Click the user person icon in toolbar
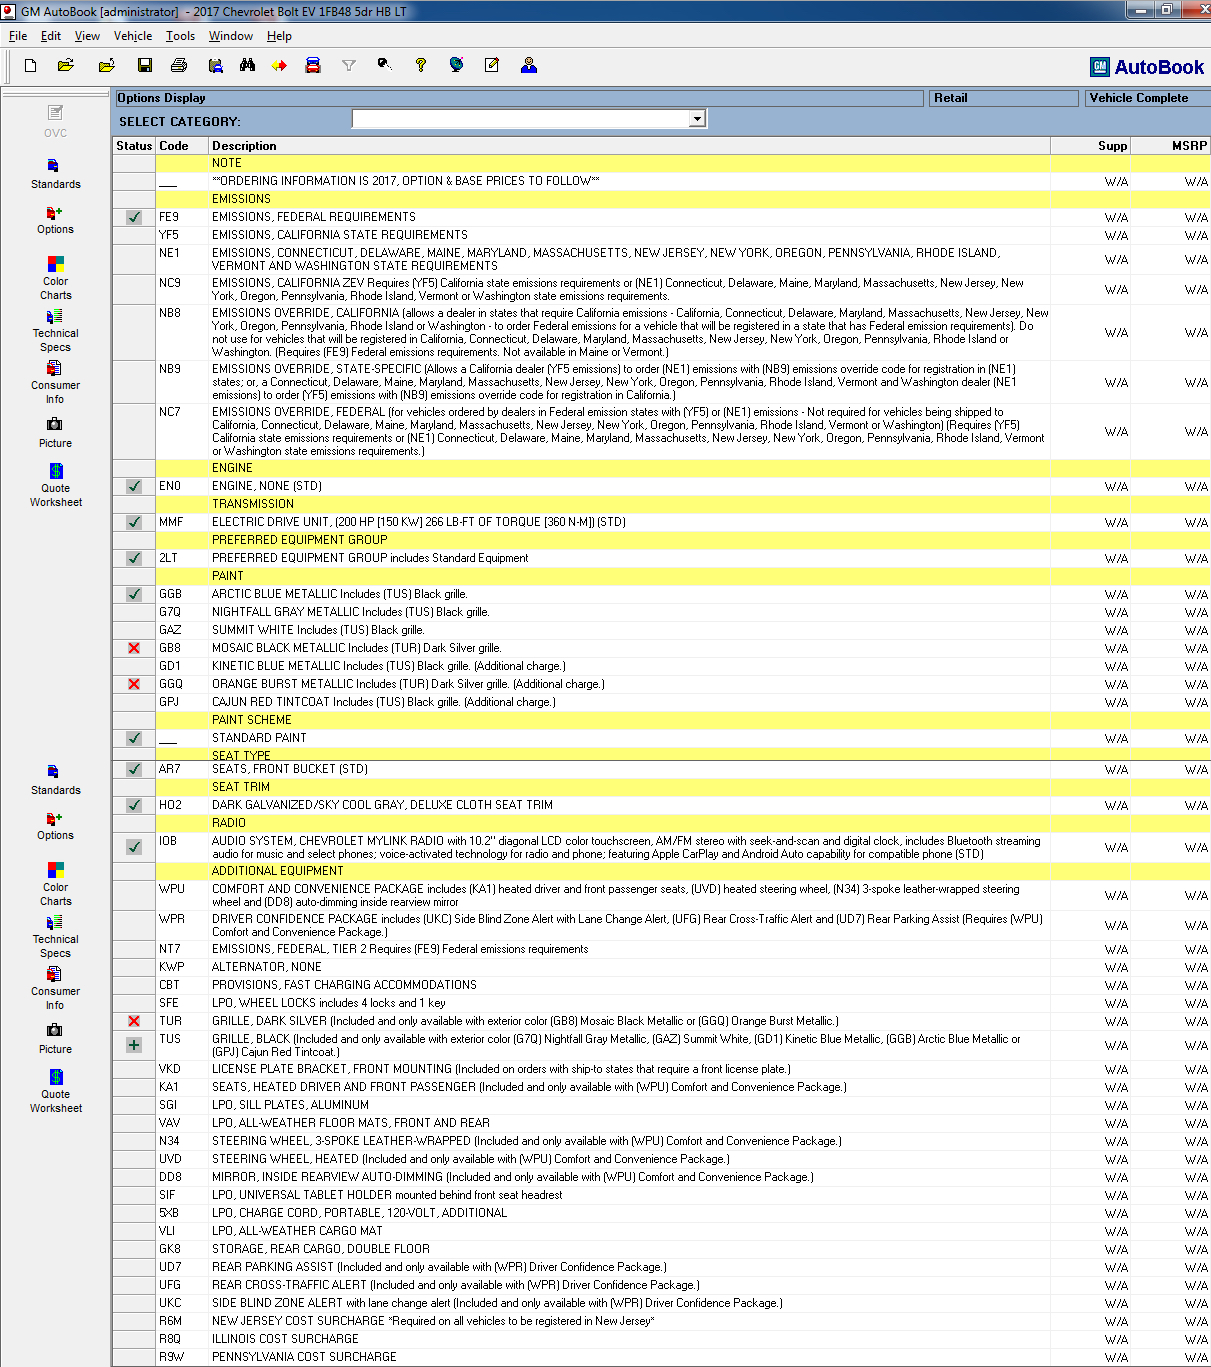Screen dimensions: 1211x1367 click(529, 66)
